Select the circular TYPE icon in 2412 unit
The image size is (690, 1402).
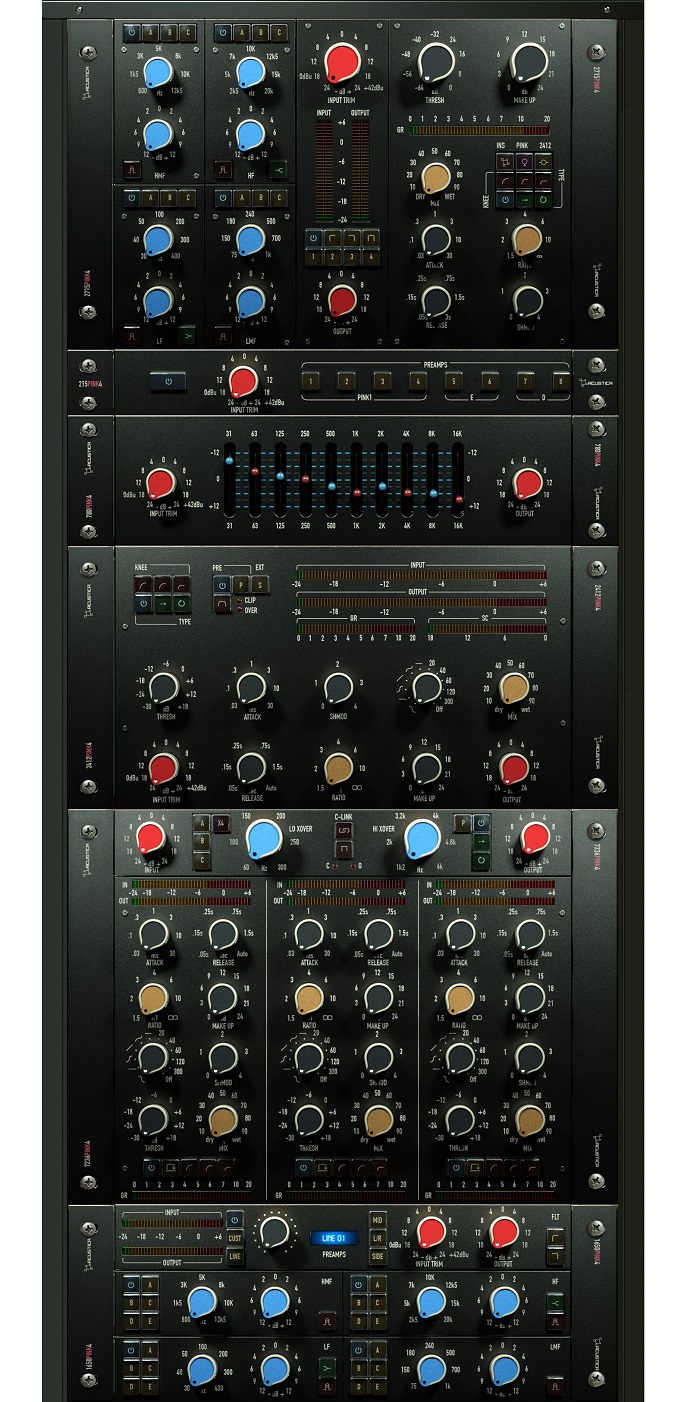[x=180, y=603]
